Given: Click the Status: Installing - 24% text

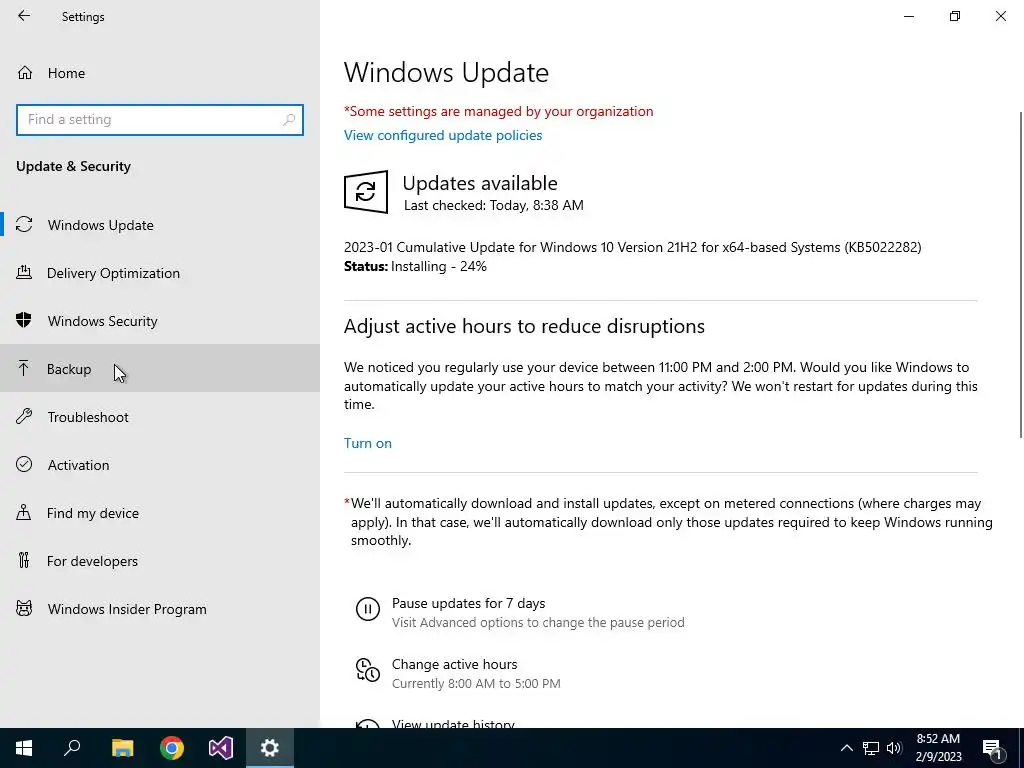Looking at the screenshot, I should [x=415, y=266].
